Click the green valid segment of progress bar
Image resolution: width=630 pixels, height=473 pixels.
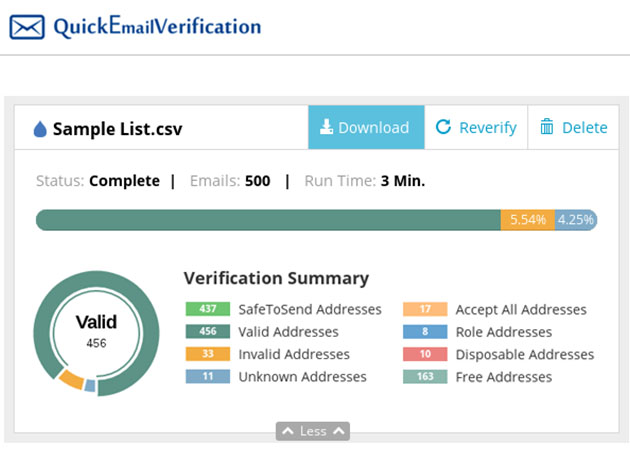[268, 220]
